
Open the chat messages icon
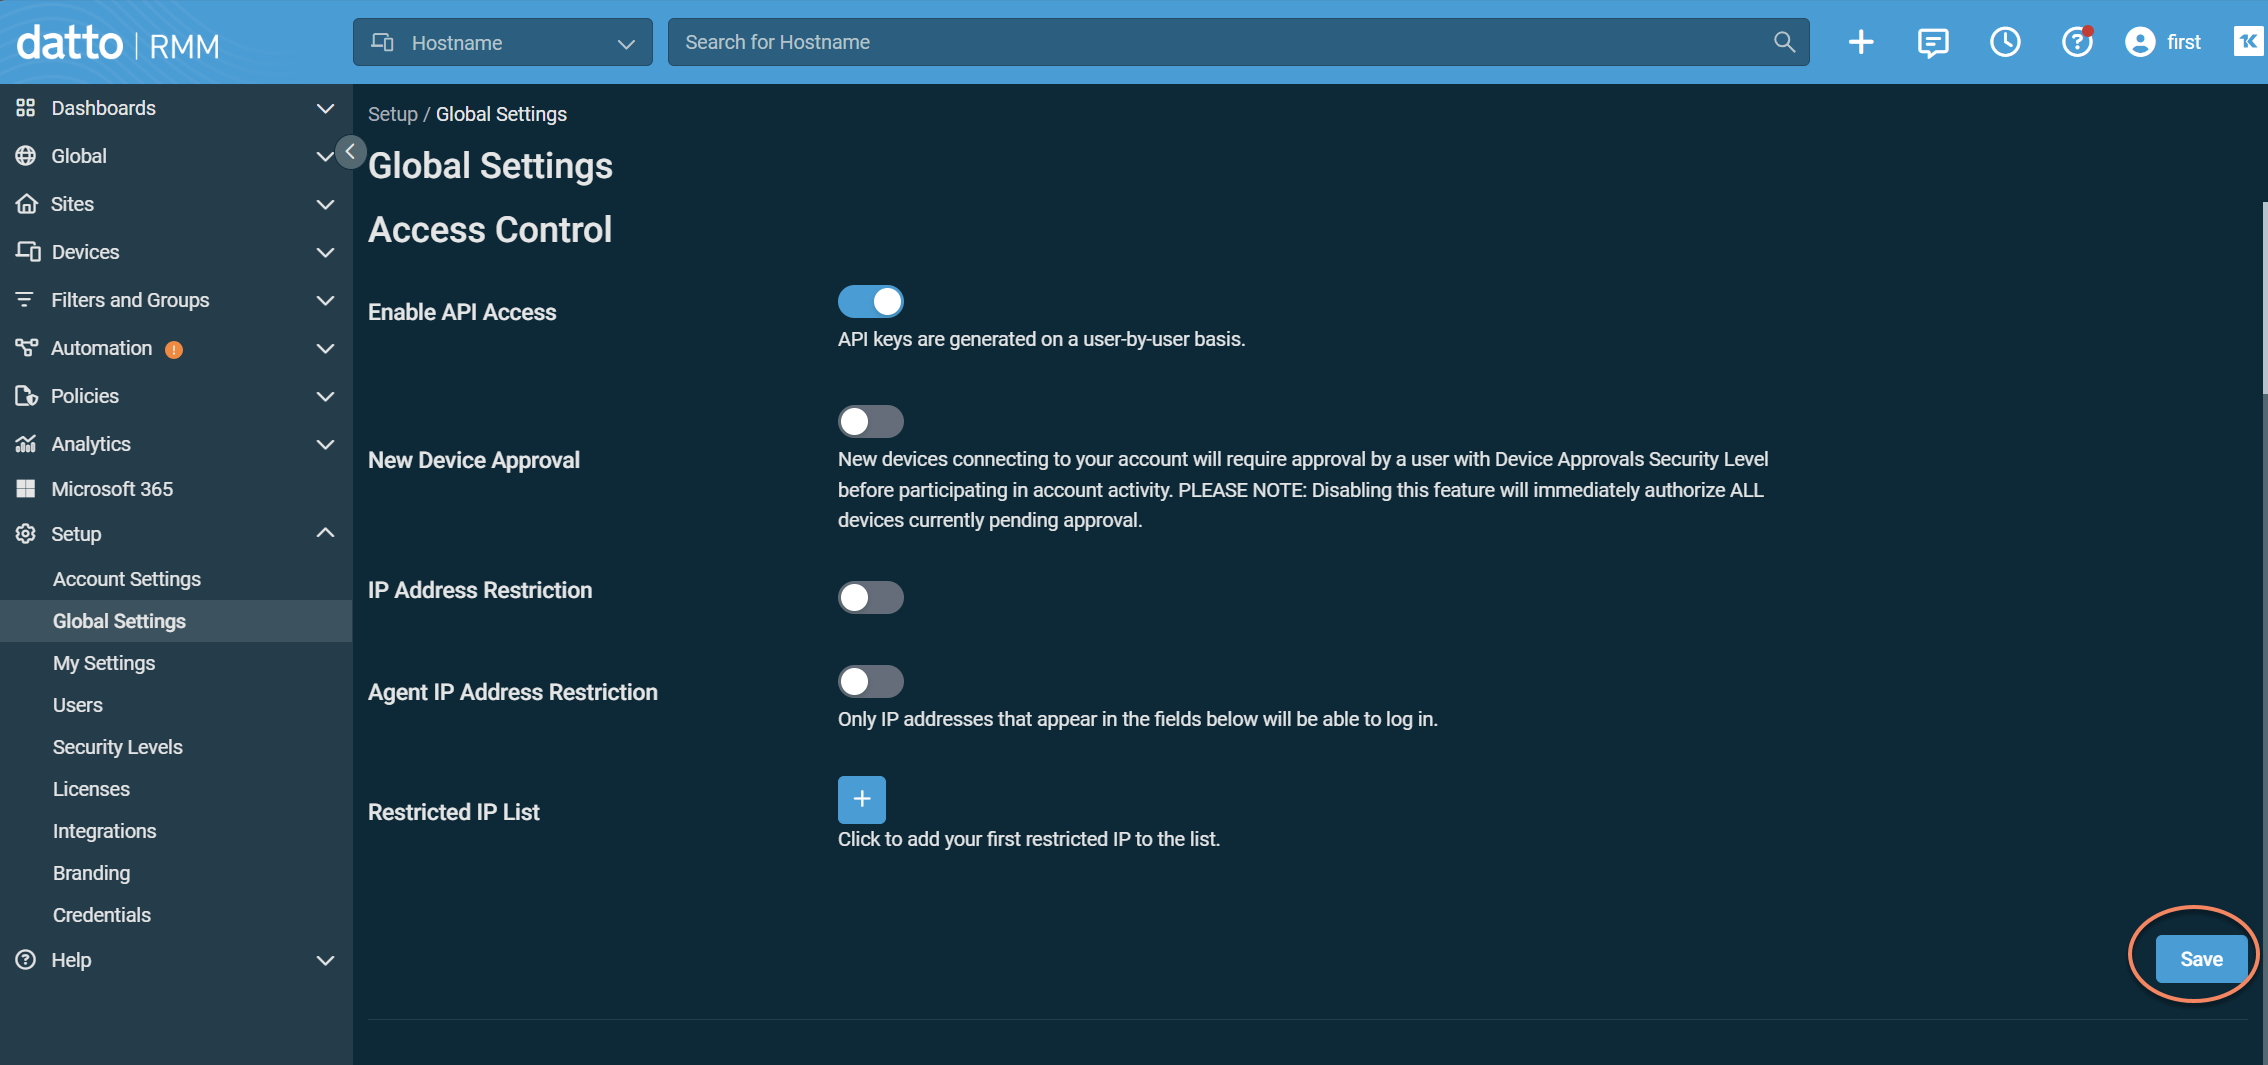pos(1932,42)
